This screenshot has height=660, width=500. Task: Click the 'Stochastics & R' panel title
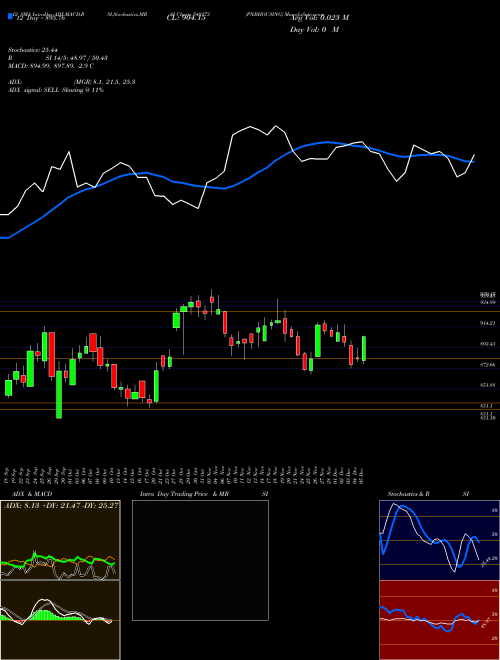(408, 494)
